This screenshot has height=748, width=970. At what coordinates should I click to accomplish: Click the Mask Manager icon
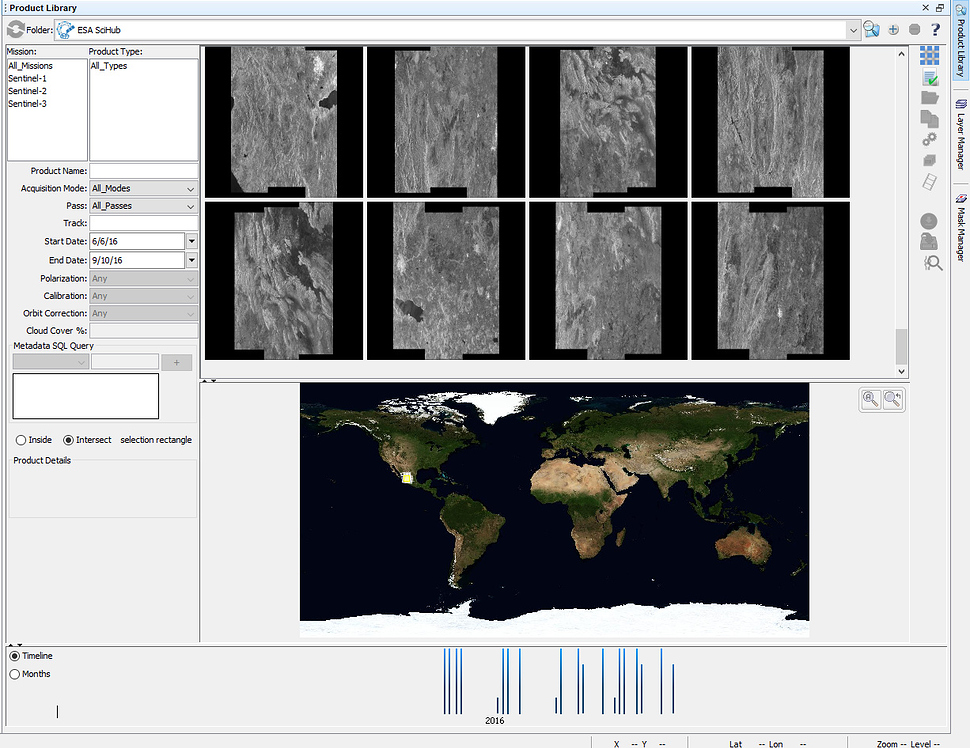click(x=961, y=199)
